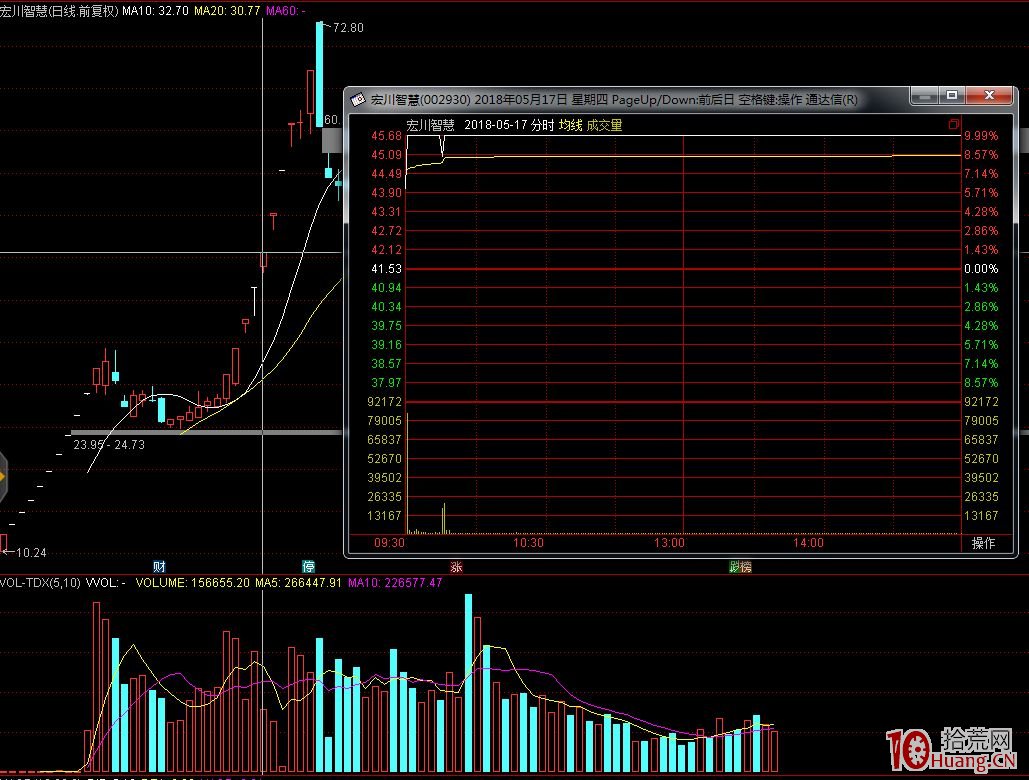Click the MA60 indicator label in the top bar
Image resolution: width=1029 pixels, height=780 pixels.
click(285, 10)
